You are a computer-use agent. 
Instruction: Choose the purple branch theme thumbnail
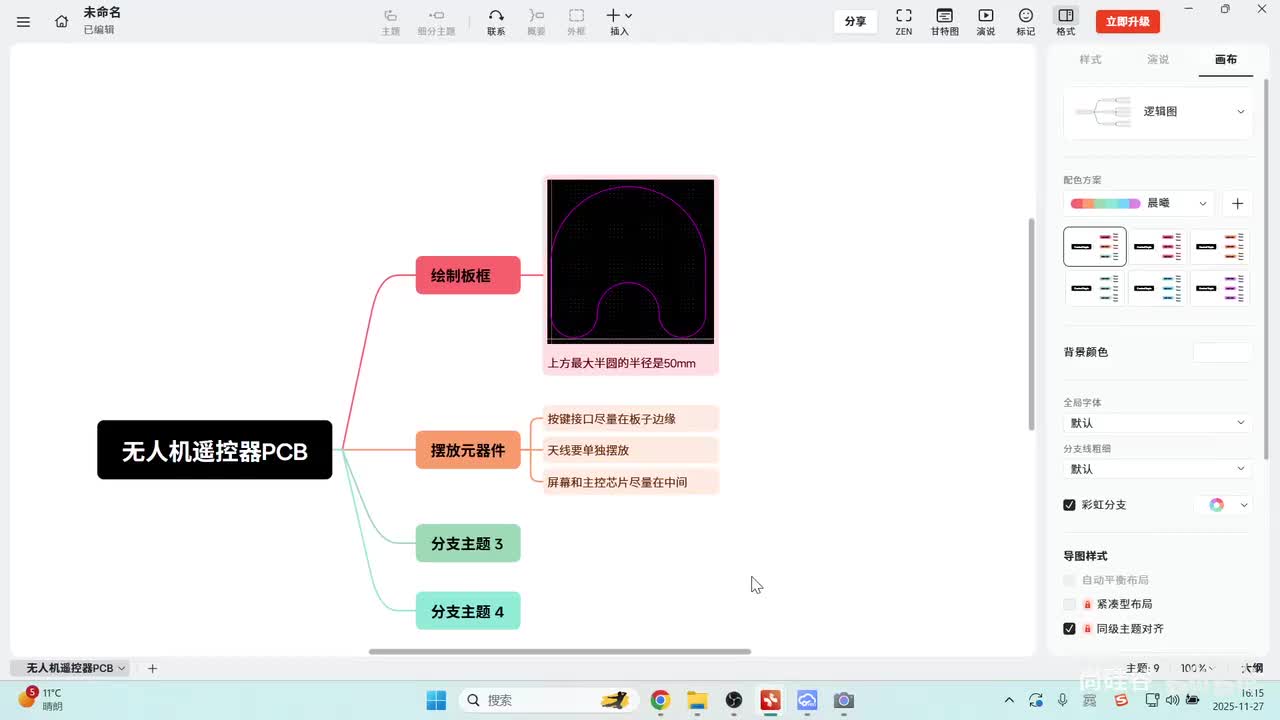[1220, 288]
